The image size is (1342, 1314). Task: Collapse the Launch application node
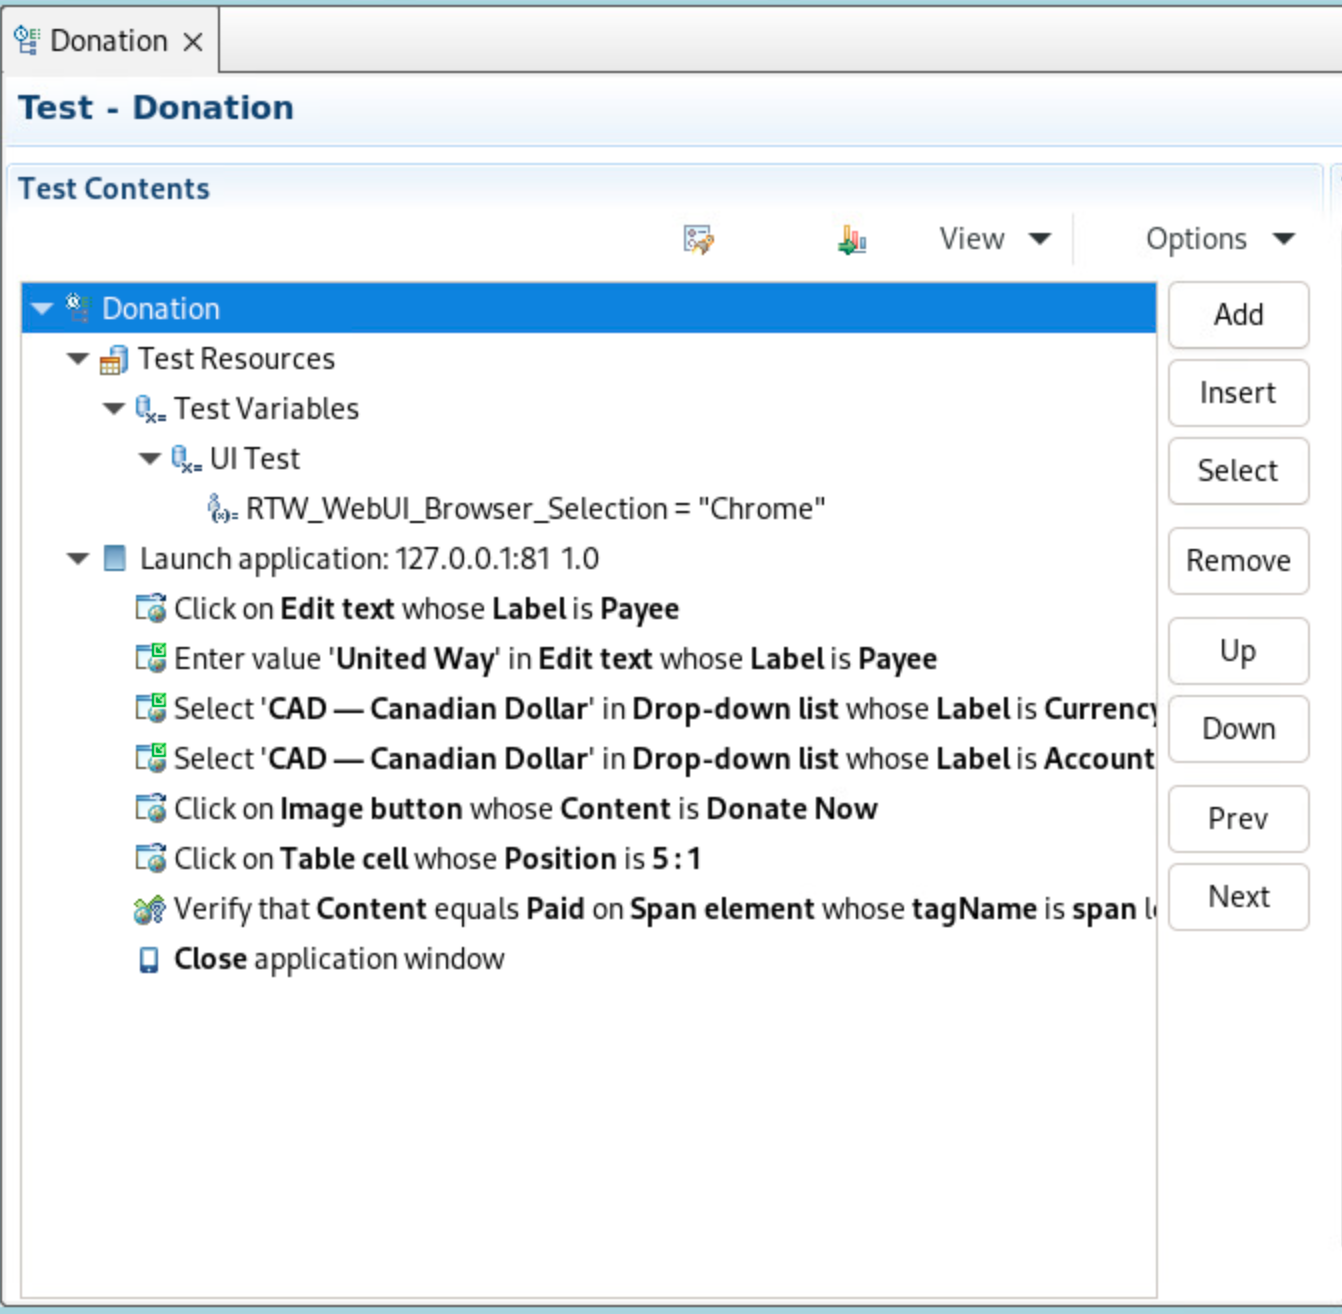[78, 559]
